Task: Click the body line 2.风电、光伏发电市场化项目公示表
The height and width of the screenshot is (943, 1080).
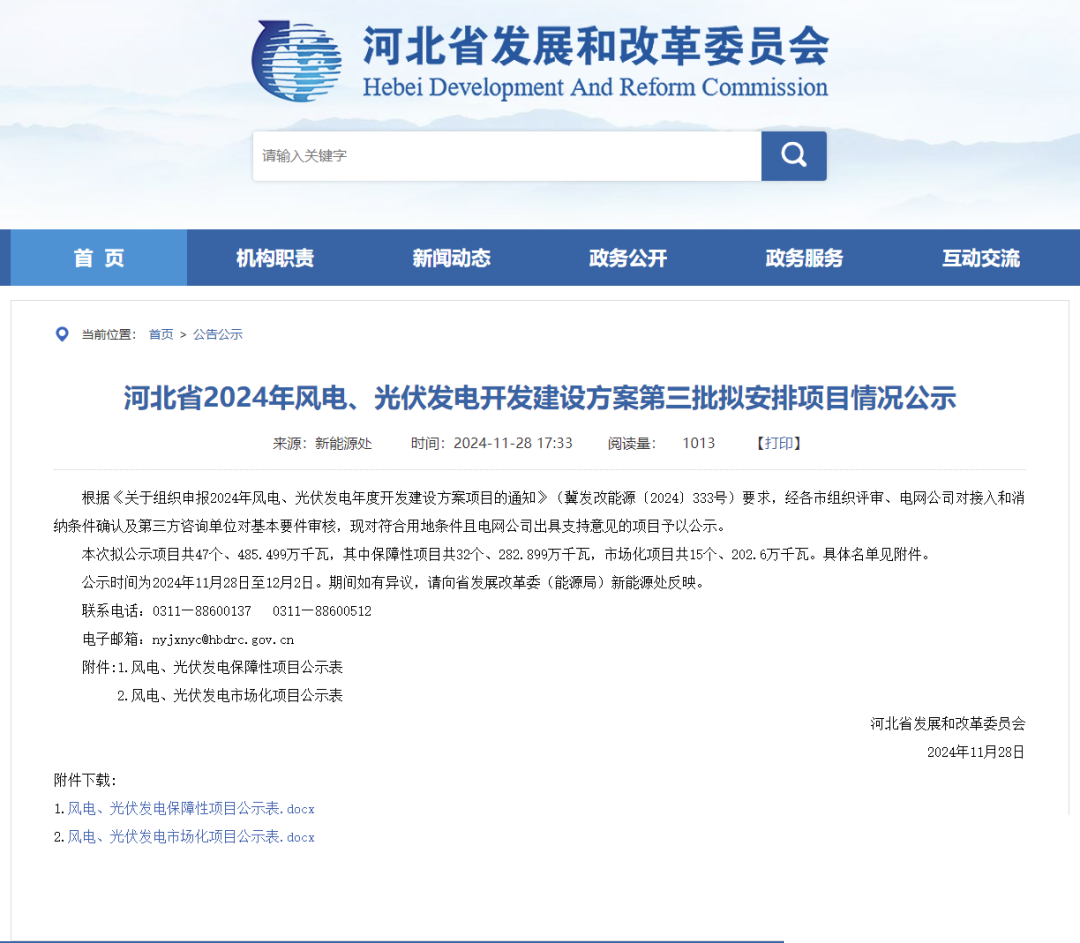Action: point(229,695)
